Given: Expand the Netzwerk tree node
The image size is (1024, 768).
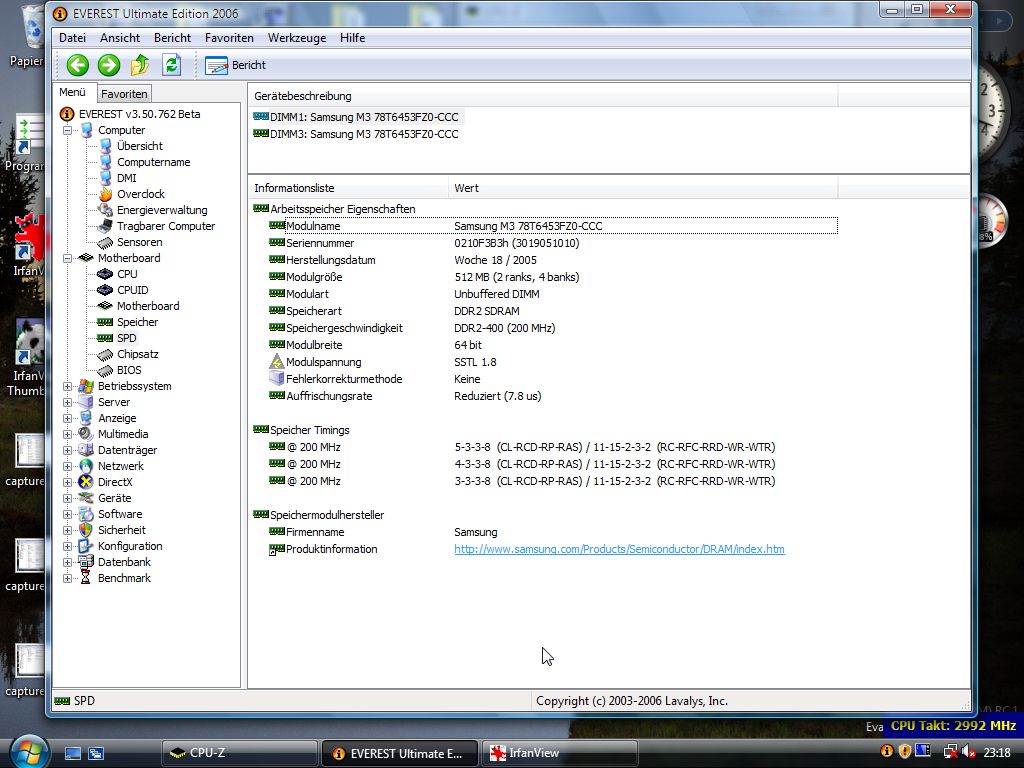Looking at the screenshot, I should click(x=67, y=466).
